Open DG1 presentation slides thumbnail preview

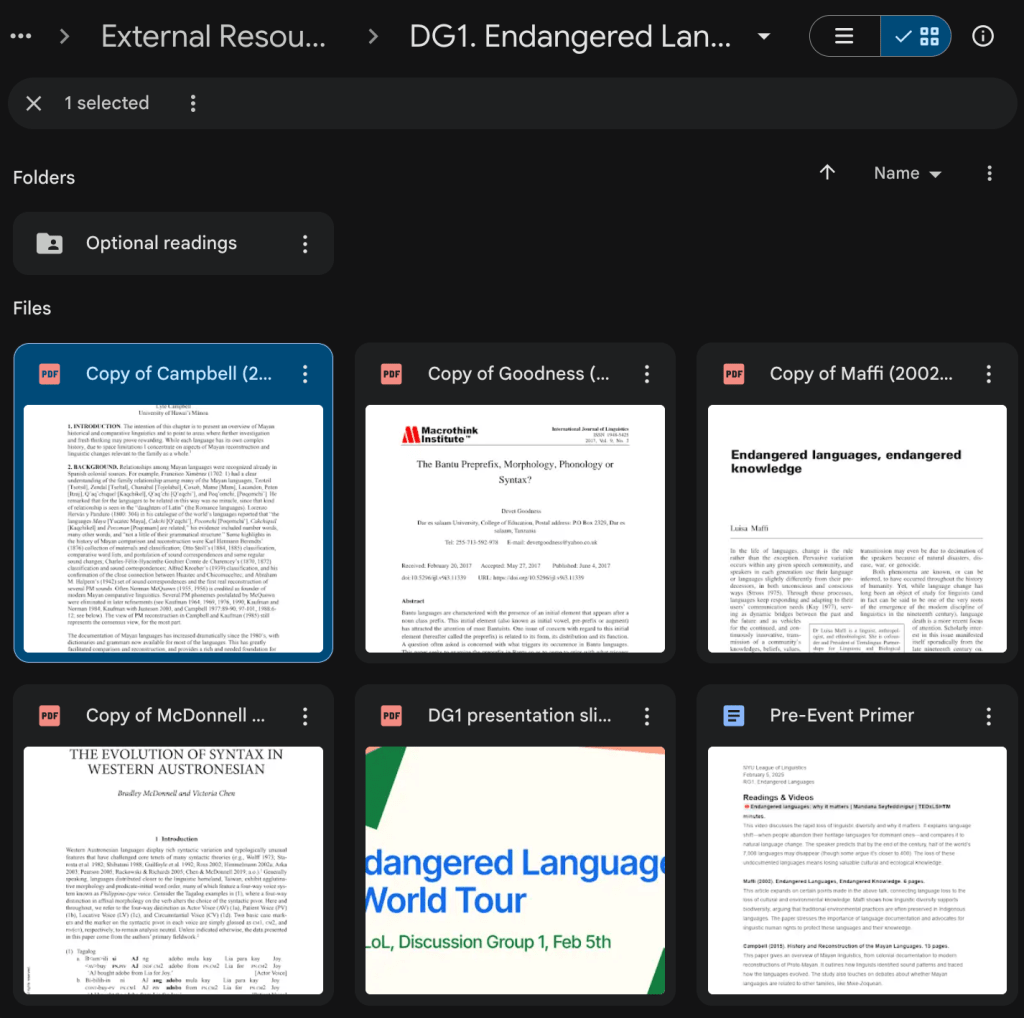514,870
